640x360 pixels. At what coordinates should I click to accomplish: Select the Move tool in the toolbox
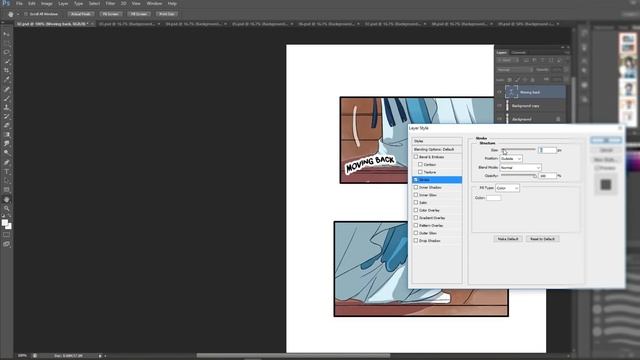[7, 34]
